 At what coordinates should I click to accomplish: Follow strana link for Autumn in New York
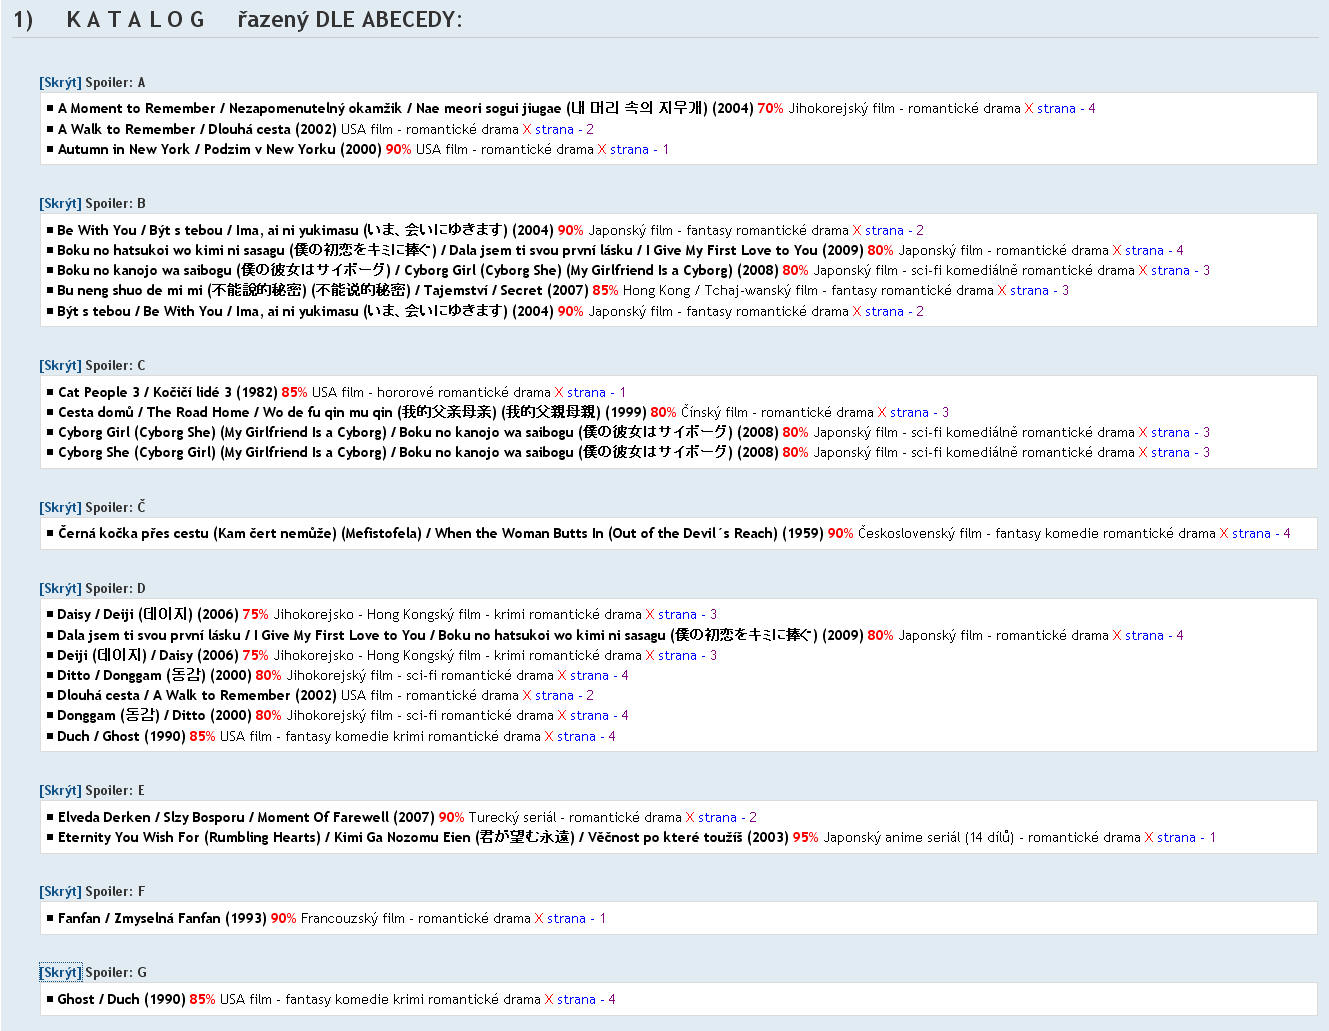[629, 150]
